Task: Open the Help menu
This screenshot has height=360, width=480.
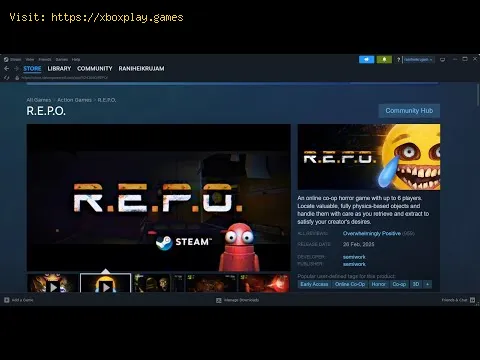Action: [76, 59]
